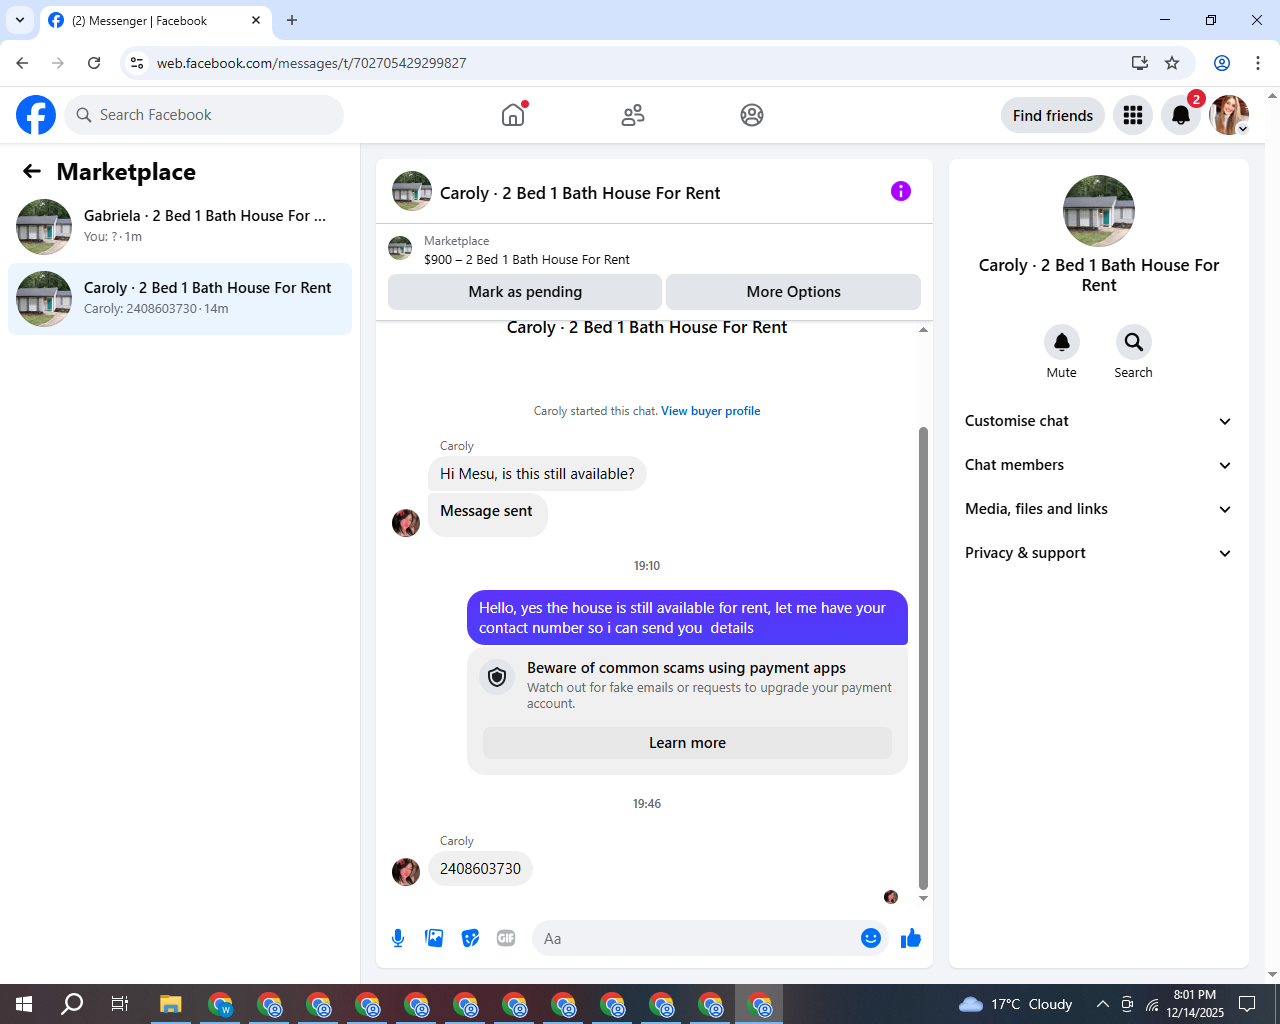The image size is (1280, 1024).
Task: Click listing thumbnail in right panel
Action: (x=1099, y=211)
